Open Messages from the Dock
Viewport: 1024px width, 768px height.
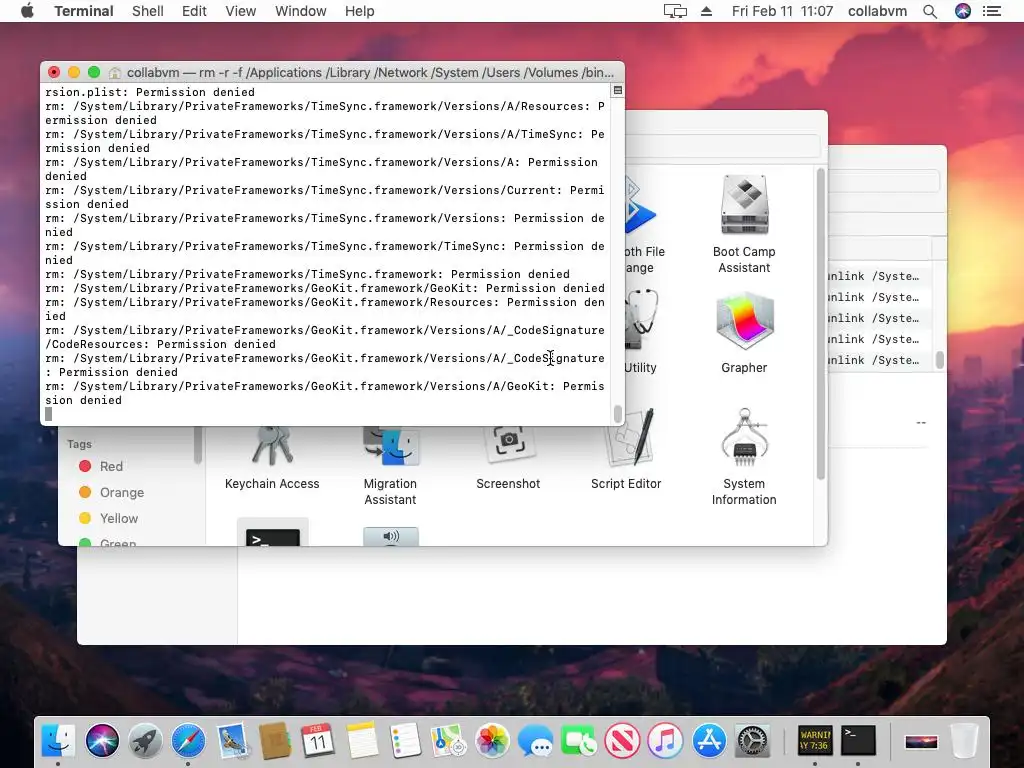tap(536, 741)
